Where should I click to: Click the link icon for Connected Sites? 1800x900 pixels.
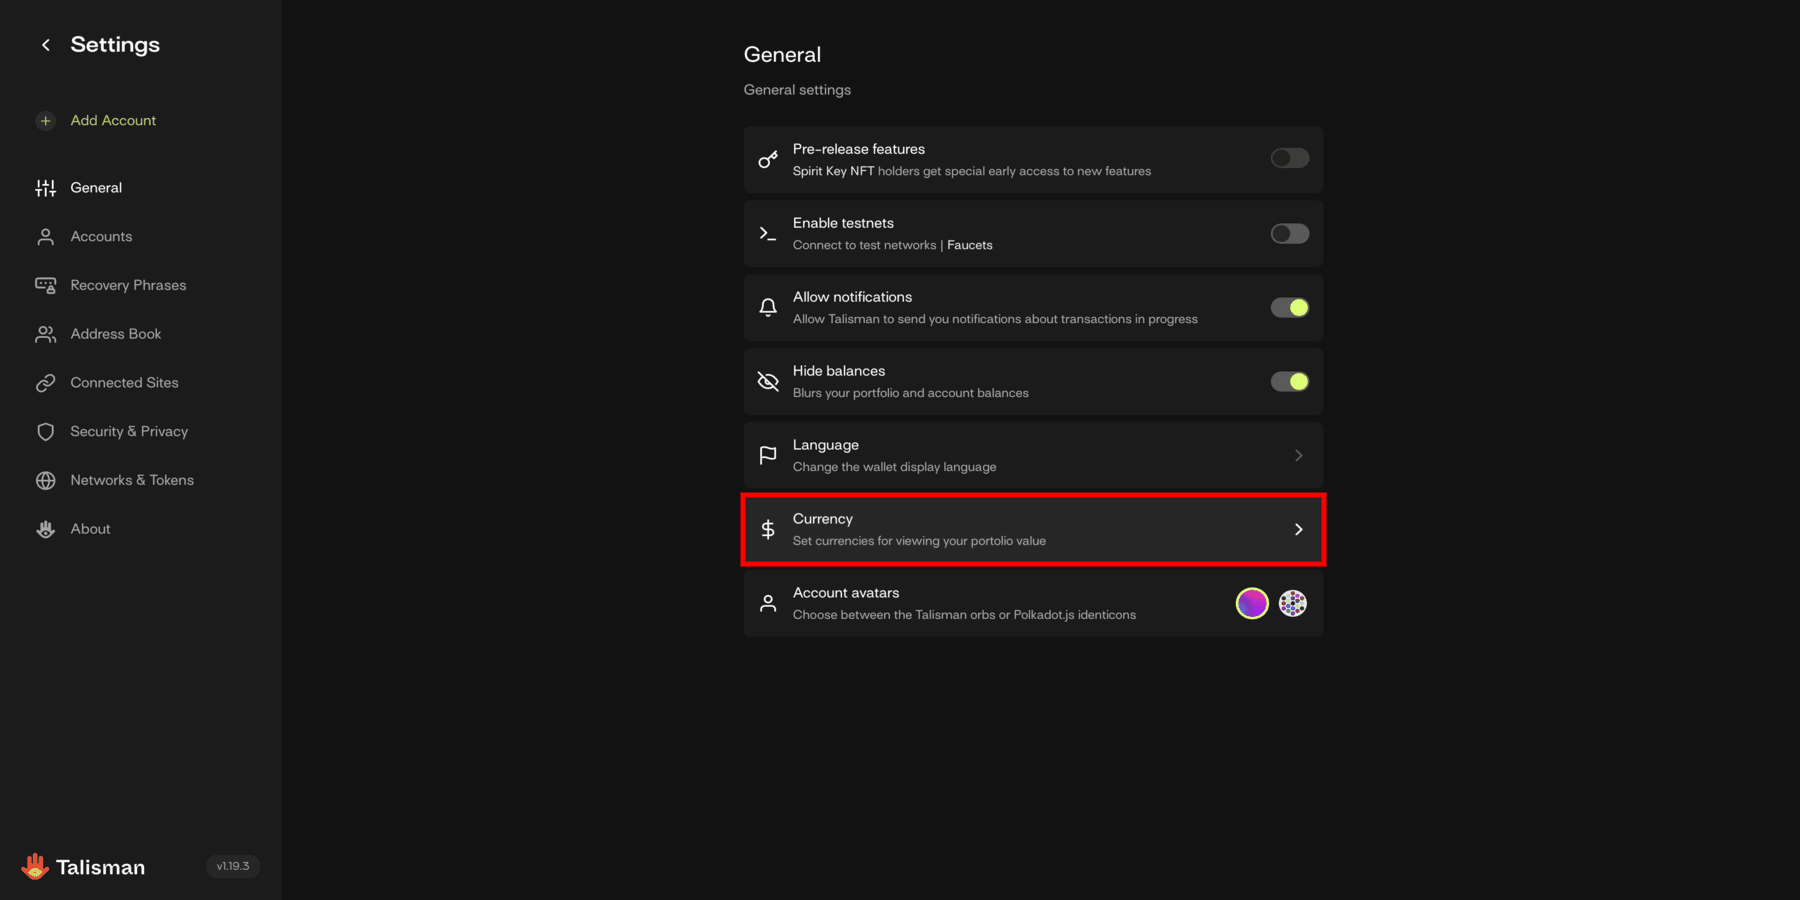[46, 383]
